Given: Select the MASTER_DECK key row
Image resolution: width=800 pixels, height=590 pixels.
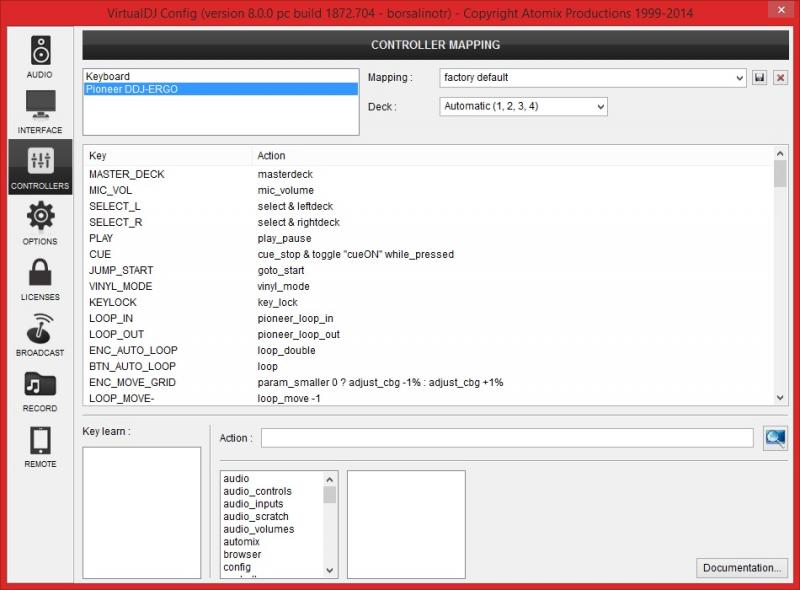Looking at the screenshot, I should point(429,174).
